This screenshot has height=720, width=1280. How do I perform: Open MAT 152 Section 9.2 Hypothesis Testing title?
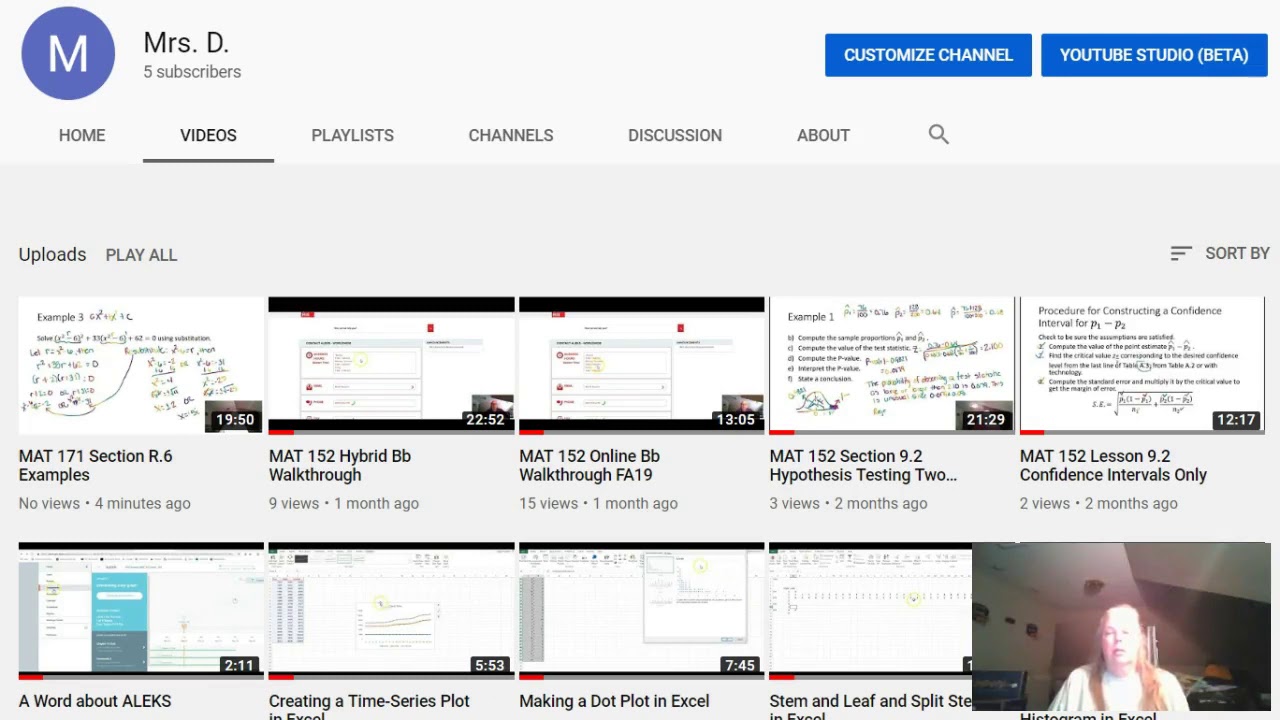(863, 465)
